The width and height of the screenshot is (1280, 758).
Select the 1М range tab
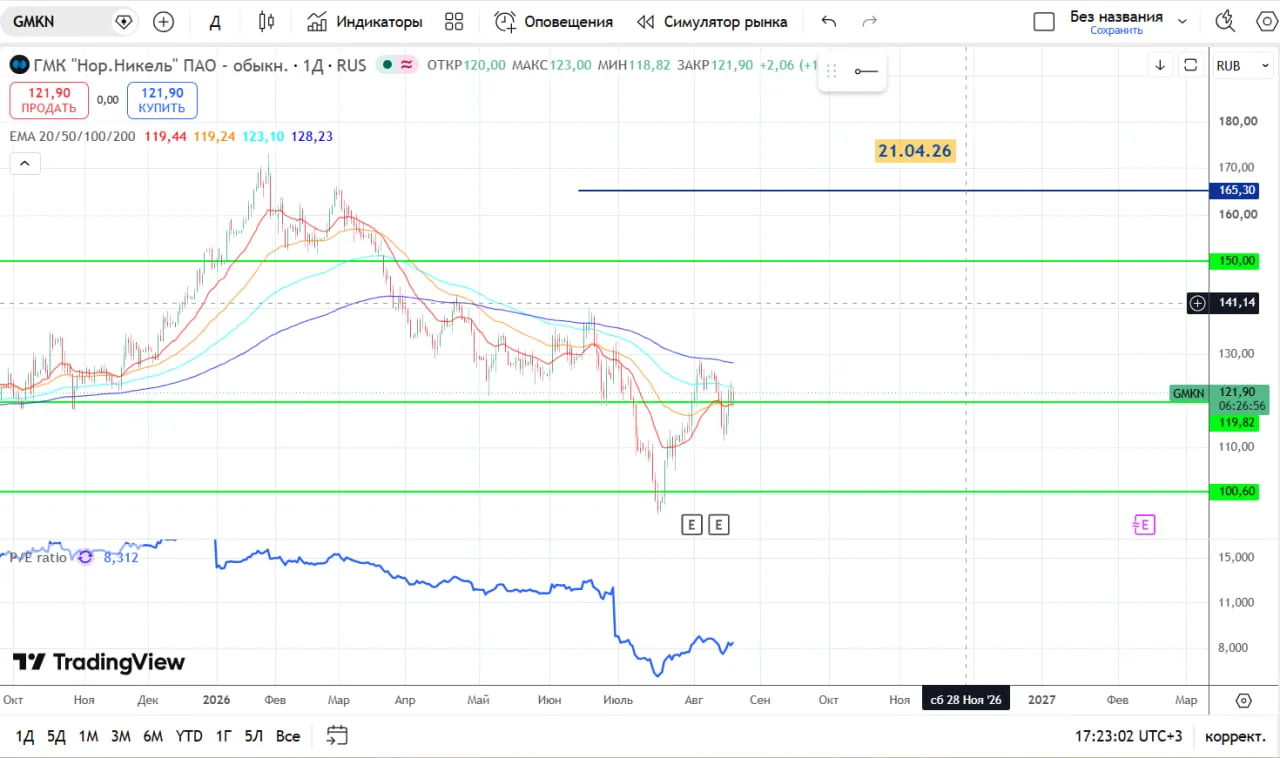[x=88, y=736]
